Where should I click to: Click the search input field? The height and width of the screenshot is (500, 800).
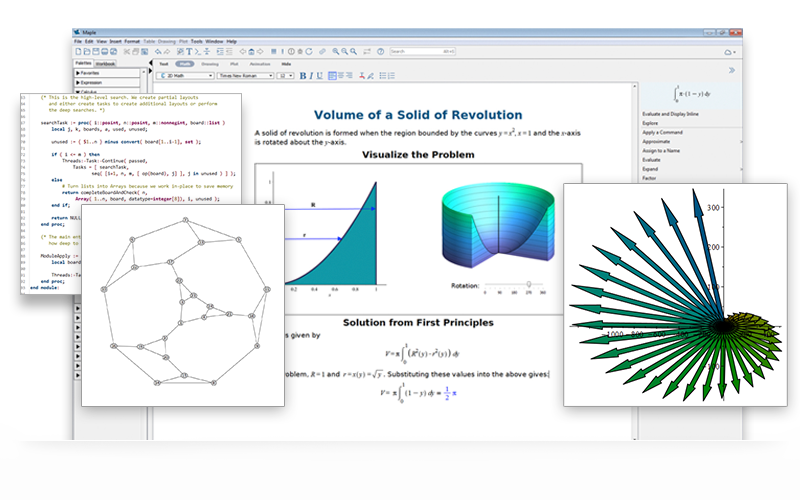point(410,51)
